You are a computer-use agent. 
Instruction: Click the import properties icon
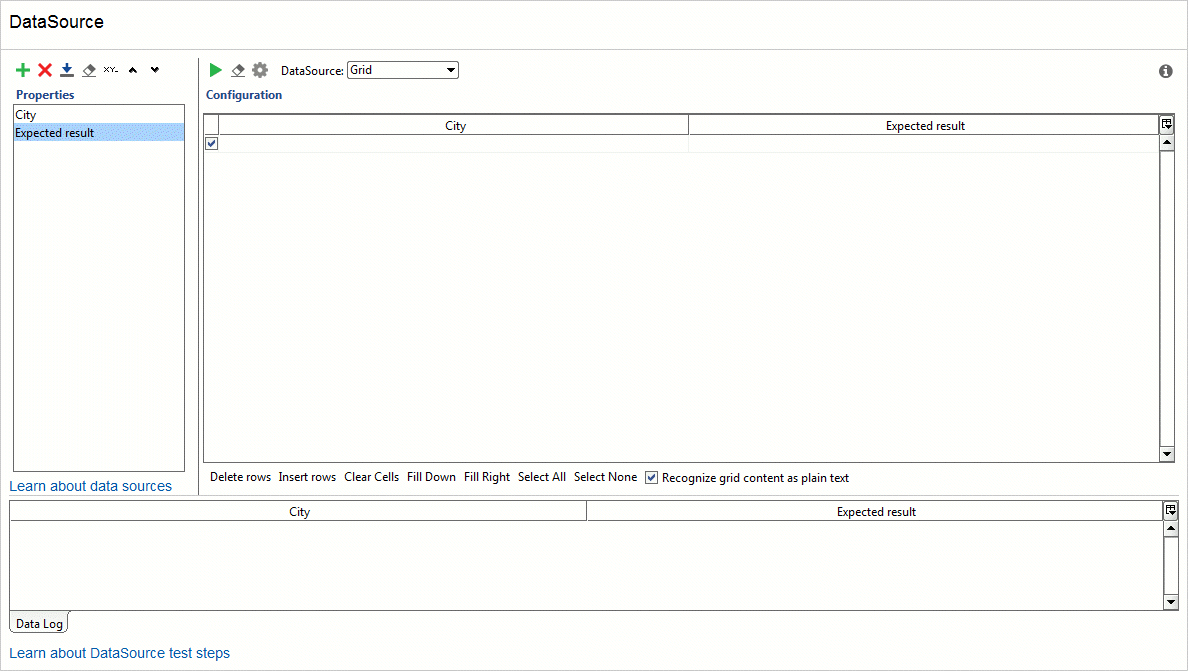pyautogui.click(x=66, y=70)
